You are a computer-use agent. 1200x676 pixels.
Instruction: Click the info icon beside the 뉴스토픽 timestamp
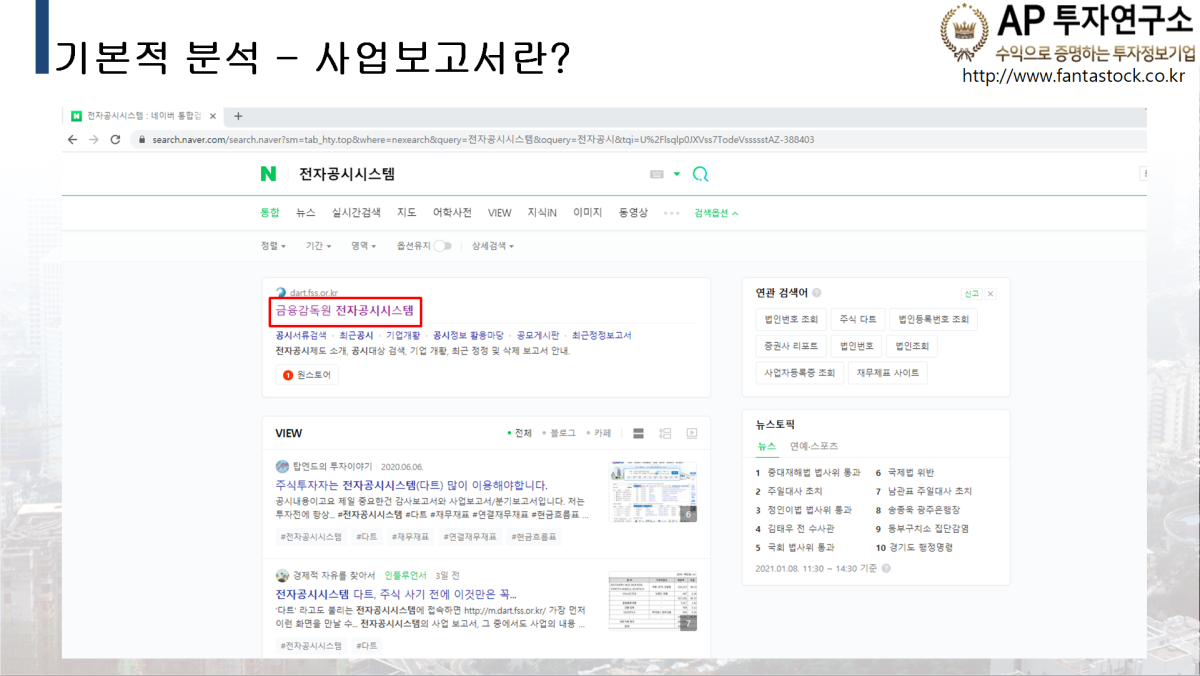[x=886, y=568]
